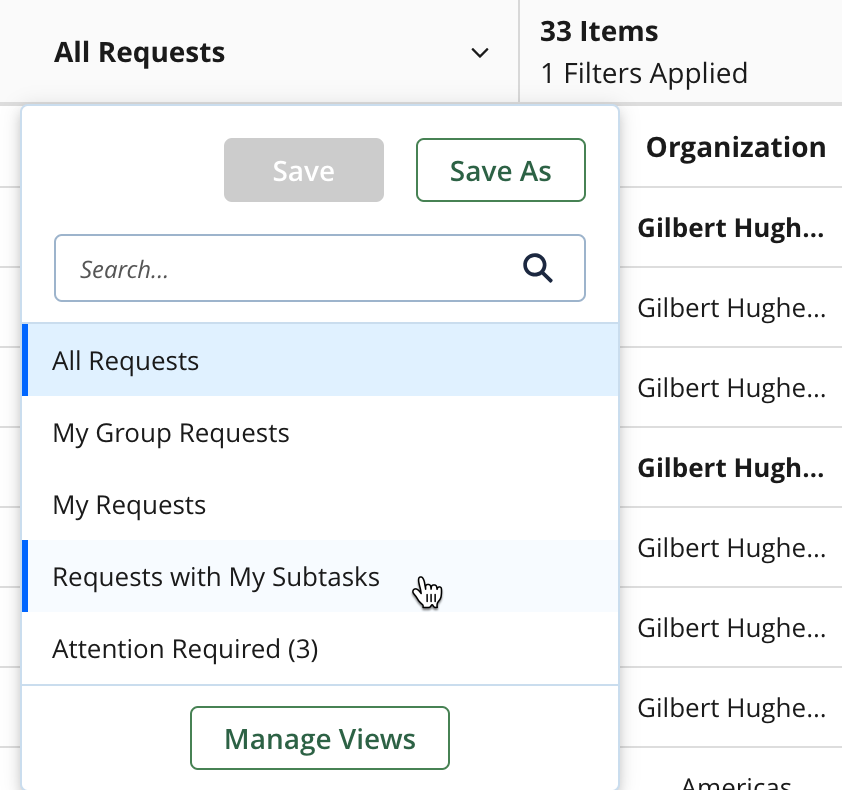Select All Requests in the views list
This screenshot has width=842, height=790.
(x=126, y=361)
